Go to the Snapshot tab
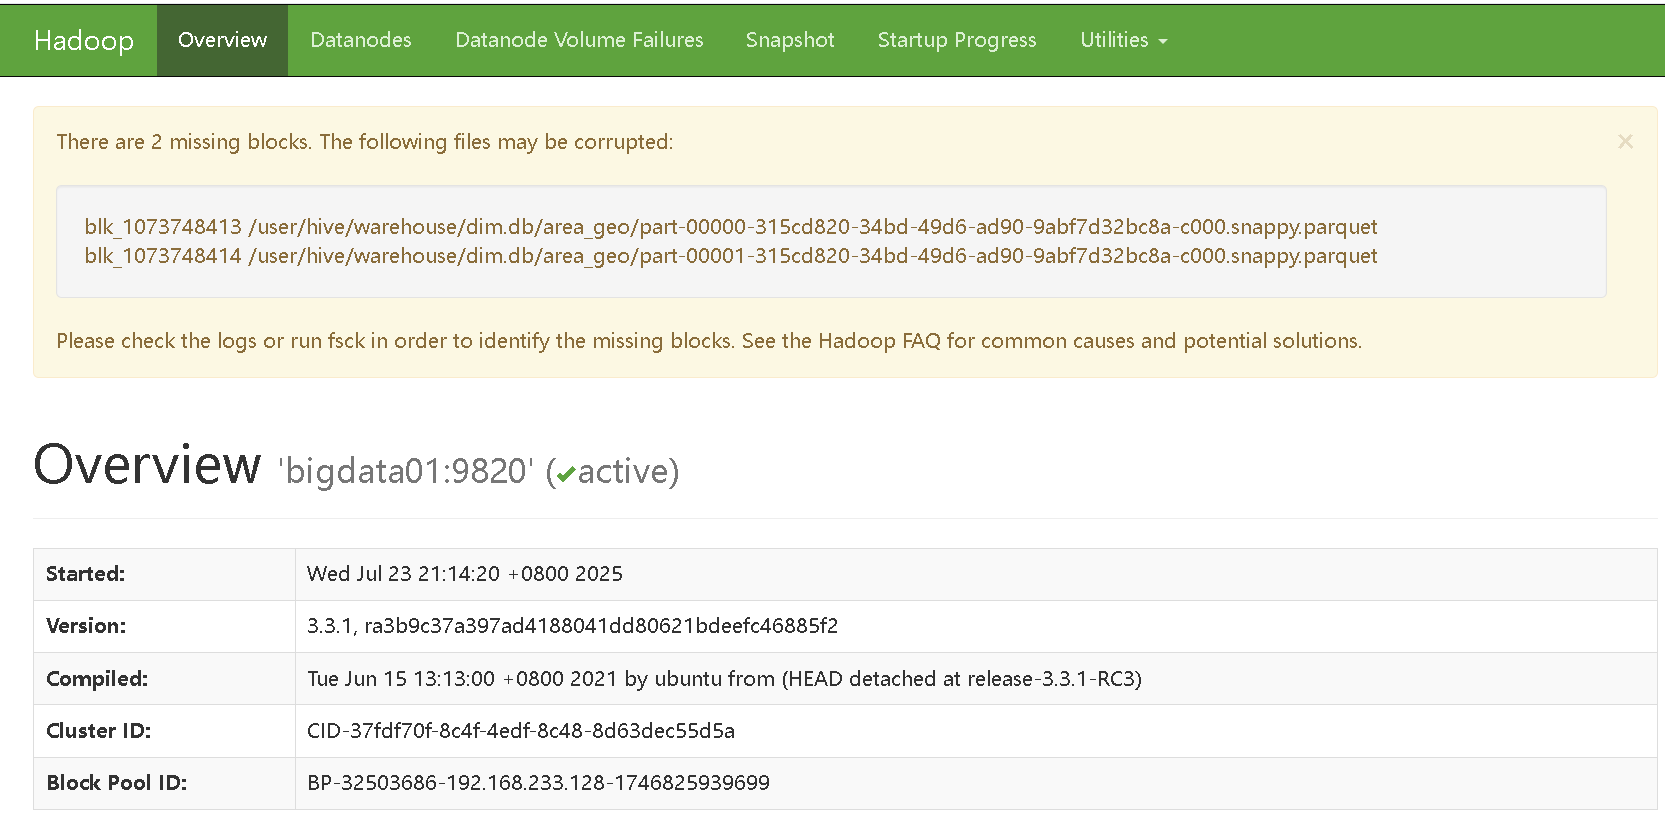 (790, 40)
